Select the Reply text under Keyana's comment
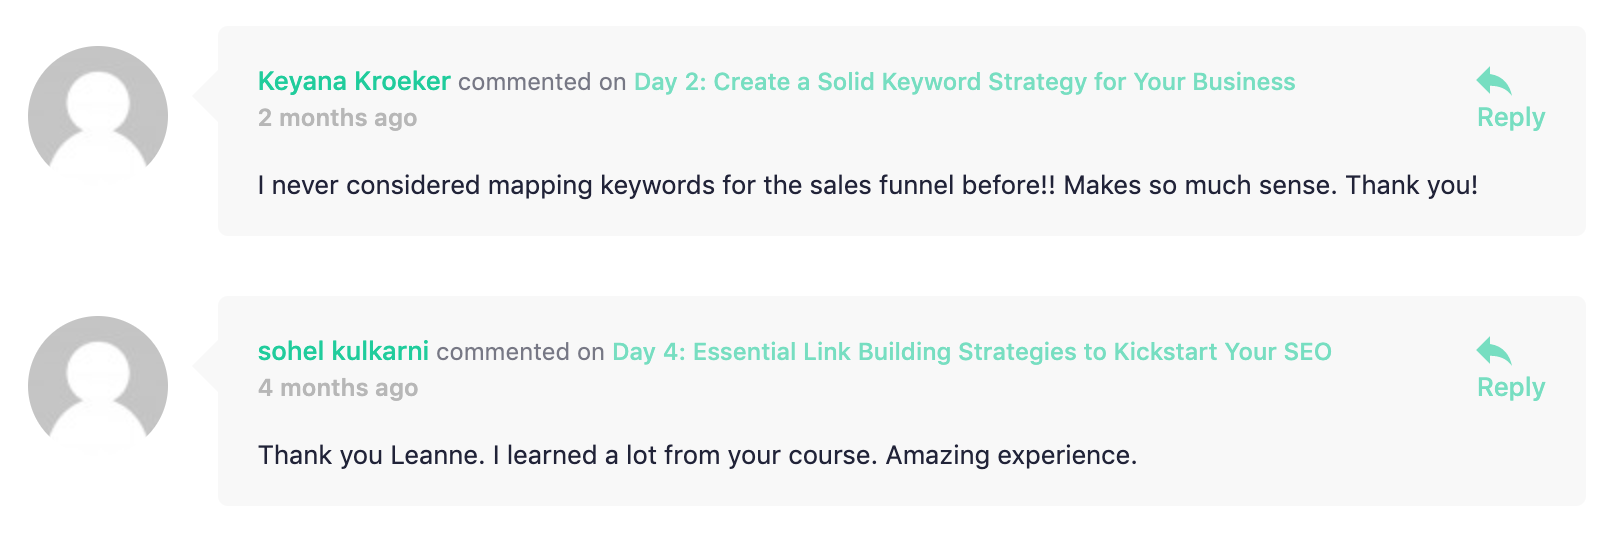This screenshot has height=555, width=1606. (x=1511, y=118)
